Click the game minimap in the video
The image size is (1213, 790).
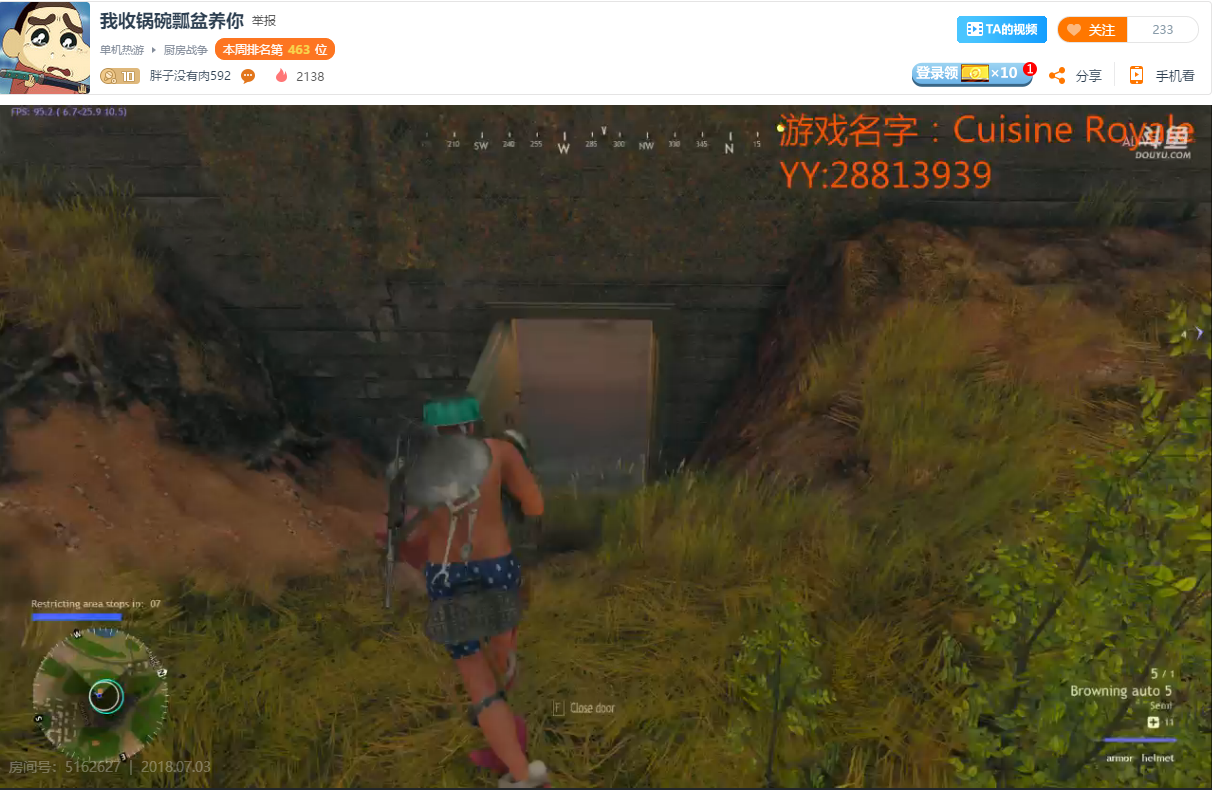[100, 694]
